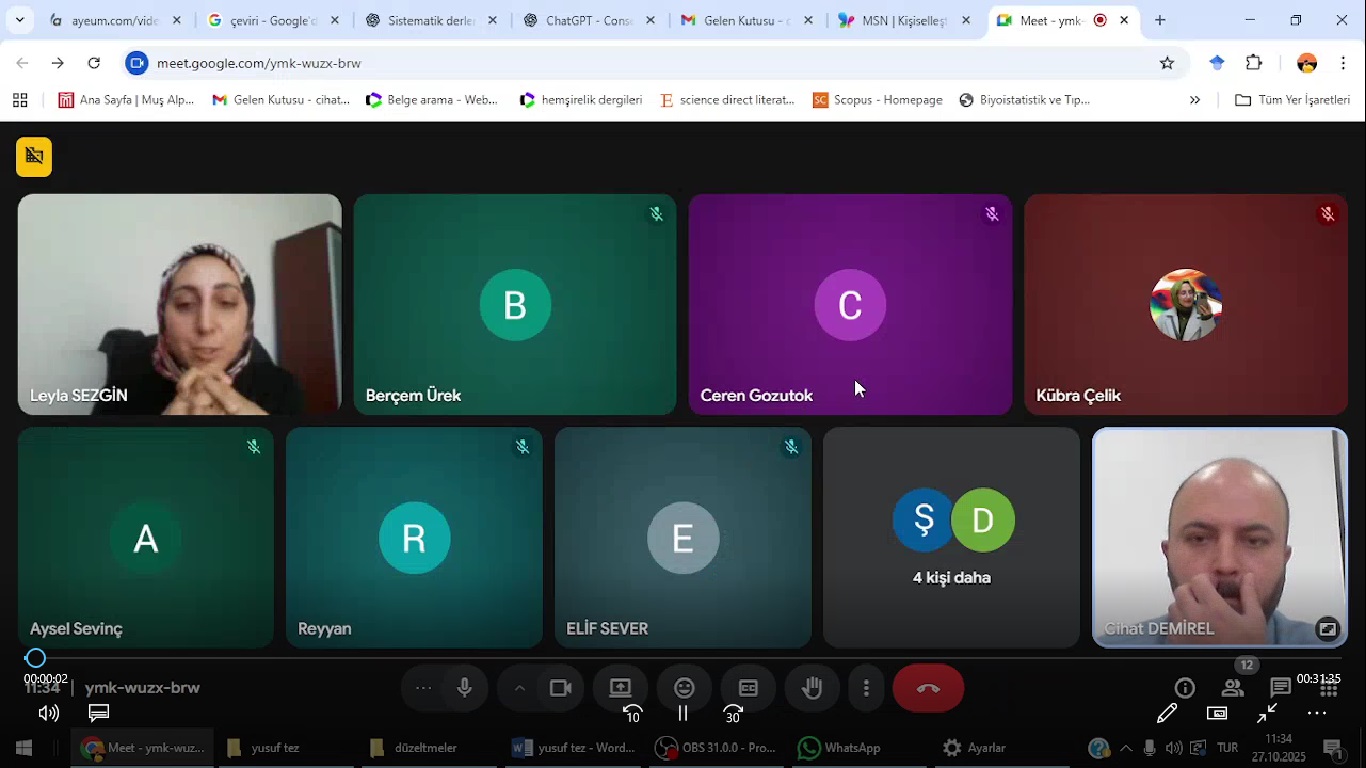Toggle the camera button in Meet toolbar
The height and width of the screenshot is (768, 1366).
click(561, 688)
